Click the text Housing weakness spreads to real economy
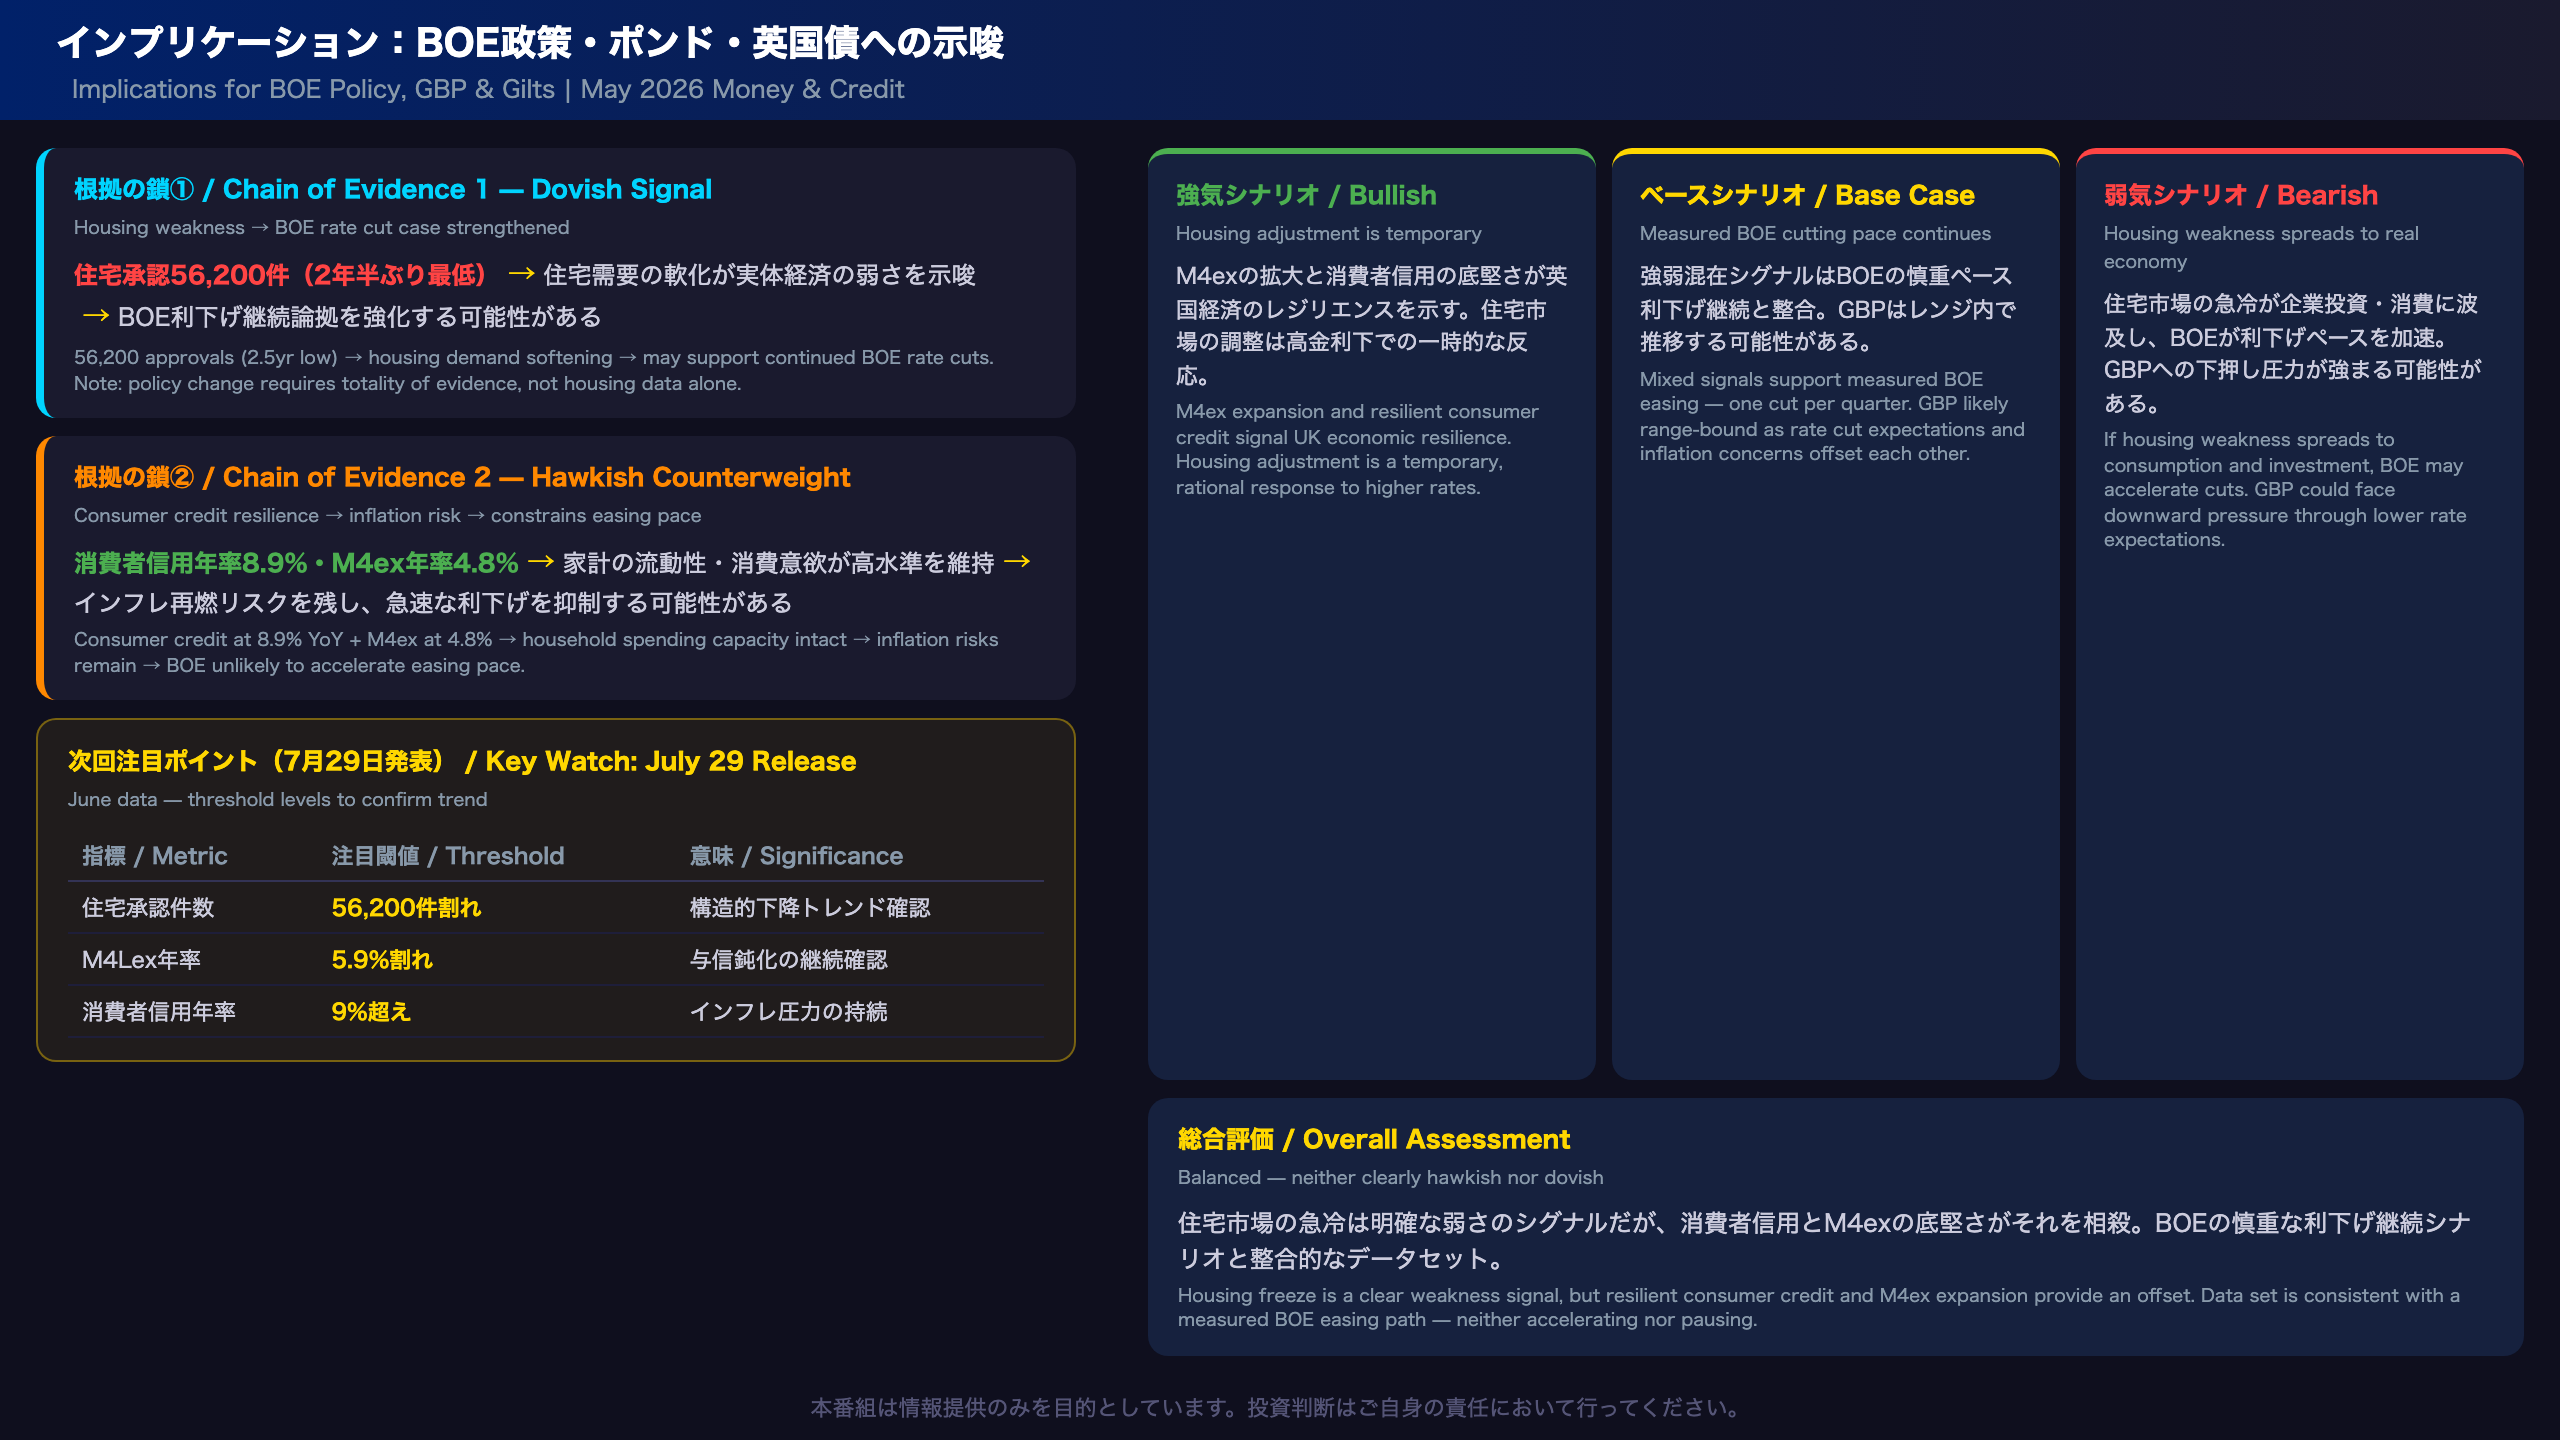Screen dimensions: 2560x1440 [2260, 247]
